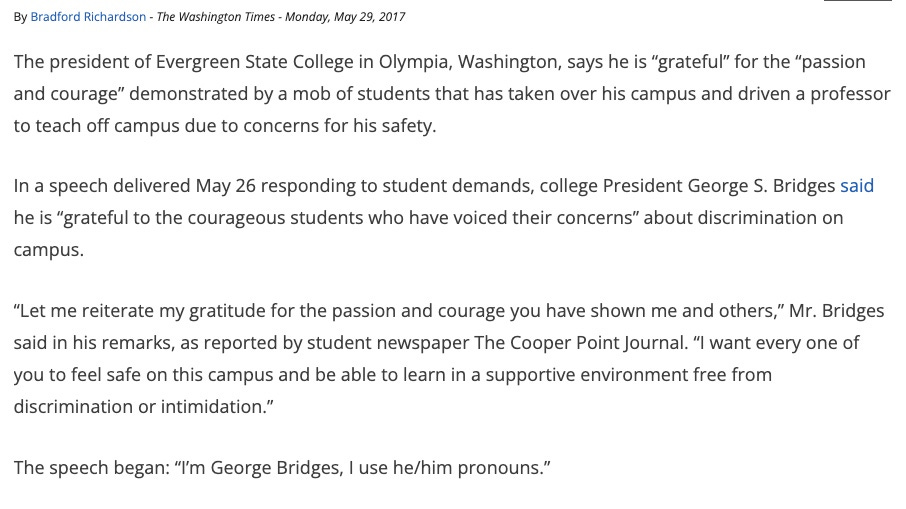Click the quote 'grateful to the courageous students'
This screenshot has height=509, width=906.
[209, 218]
